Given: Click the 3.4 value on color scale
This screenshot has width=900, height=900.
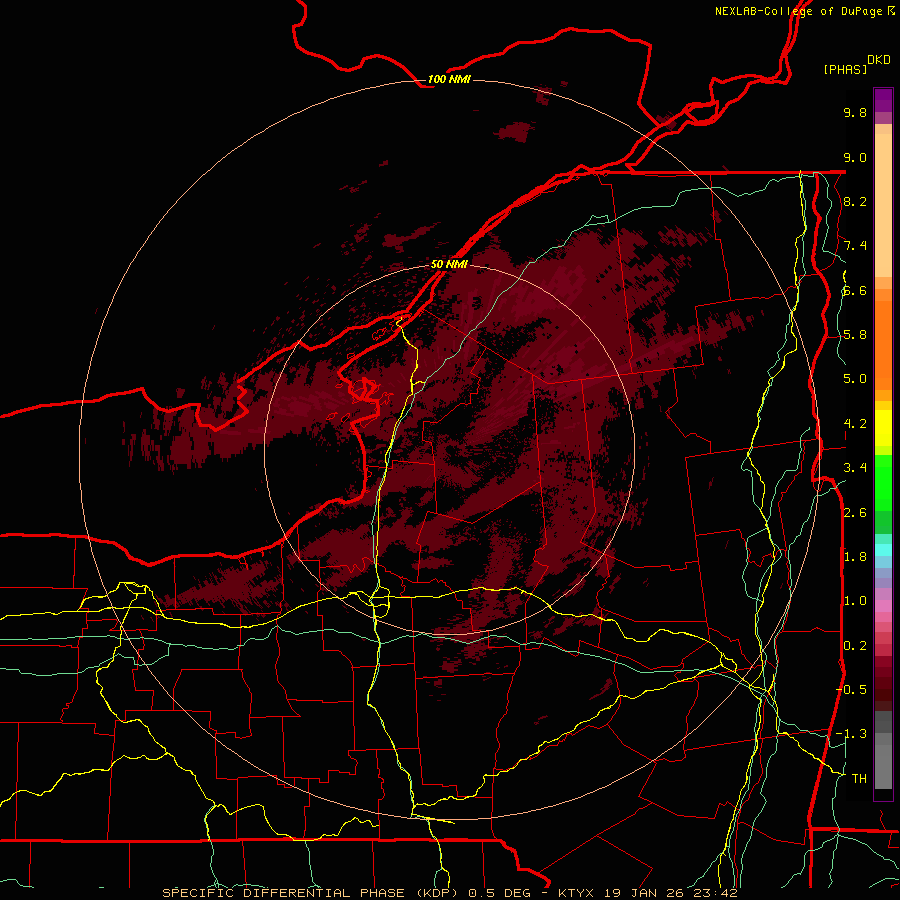Looking at the screenshot, I should click(x=855, y=468).
